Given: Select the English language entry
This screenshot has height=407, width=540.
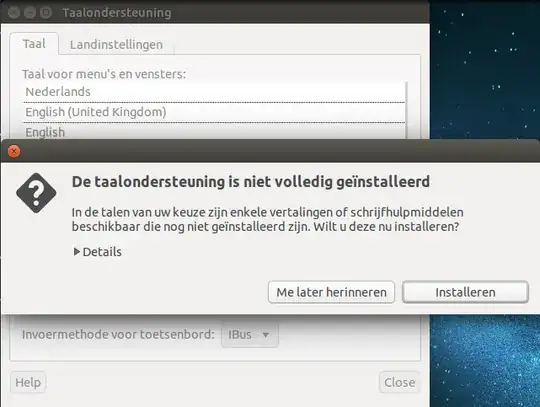Looking at the screenshot, I should pos(214,132).
